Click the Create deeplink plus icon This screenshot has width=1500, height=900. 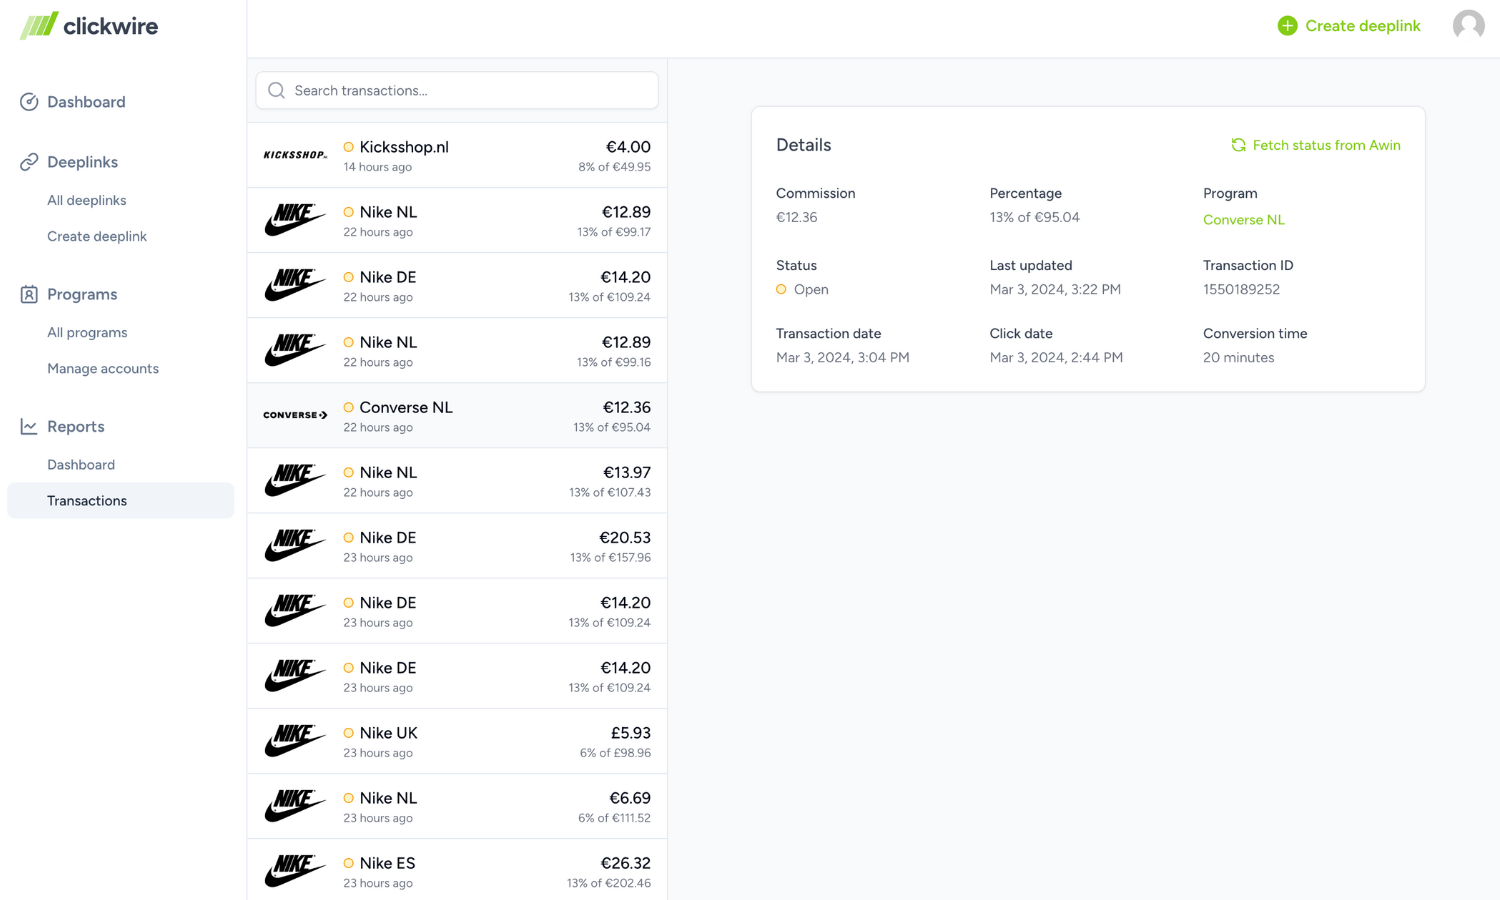pos(1287,26)
